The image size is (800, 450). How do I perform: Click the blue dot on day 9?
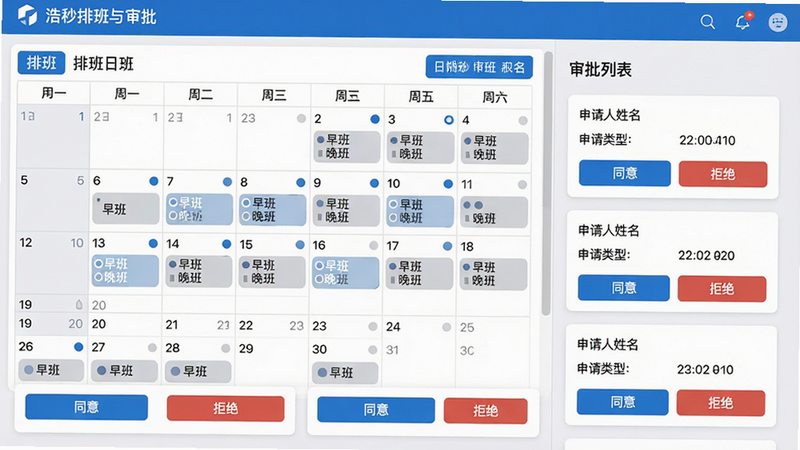374,183
